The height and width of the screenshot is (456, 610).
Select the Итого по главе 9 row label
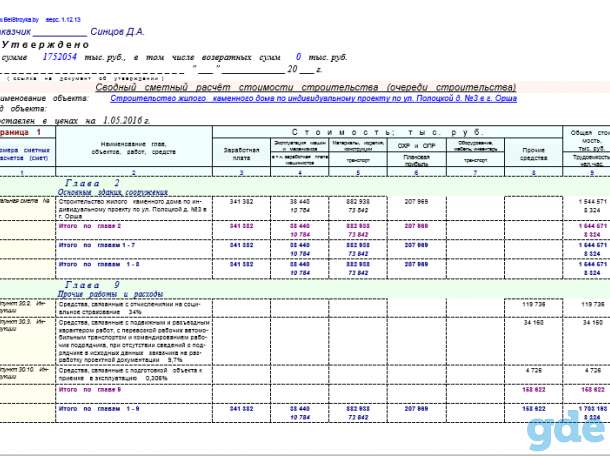click(90, 389)
